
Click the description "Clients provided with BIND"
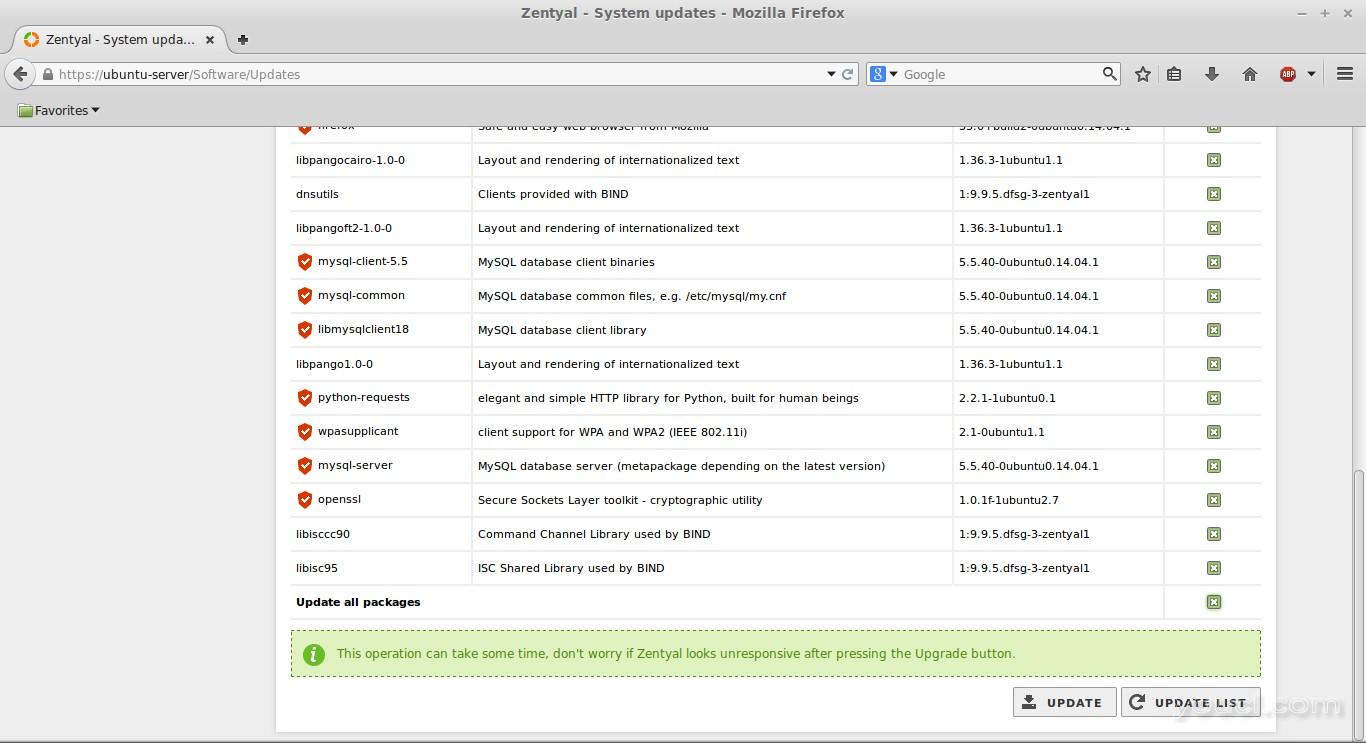click(553, 194)
